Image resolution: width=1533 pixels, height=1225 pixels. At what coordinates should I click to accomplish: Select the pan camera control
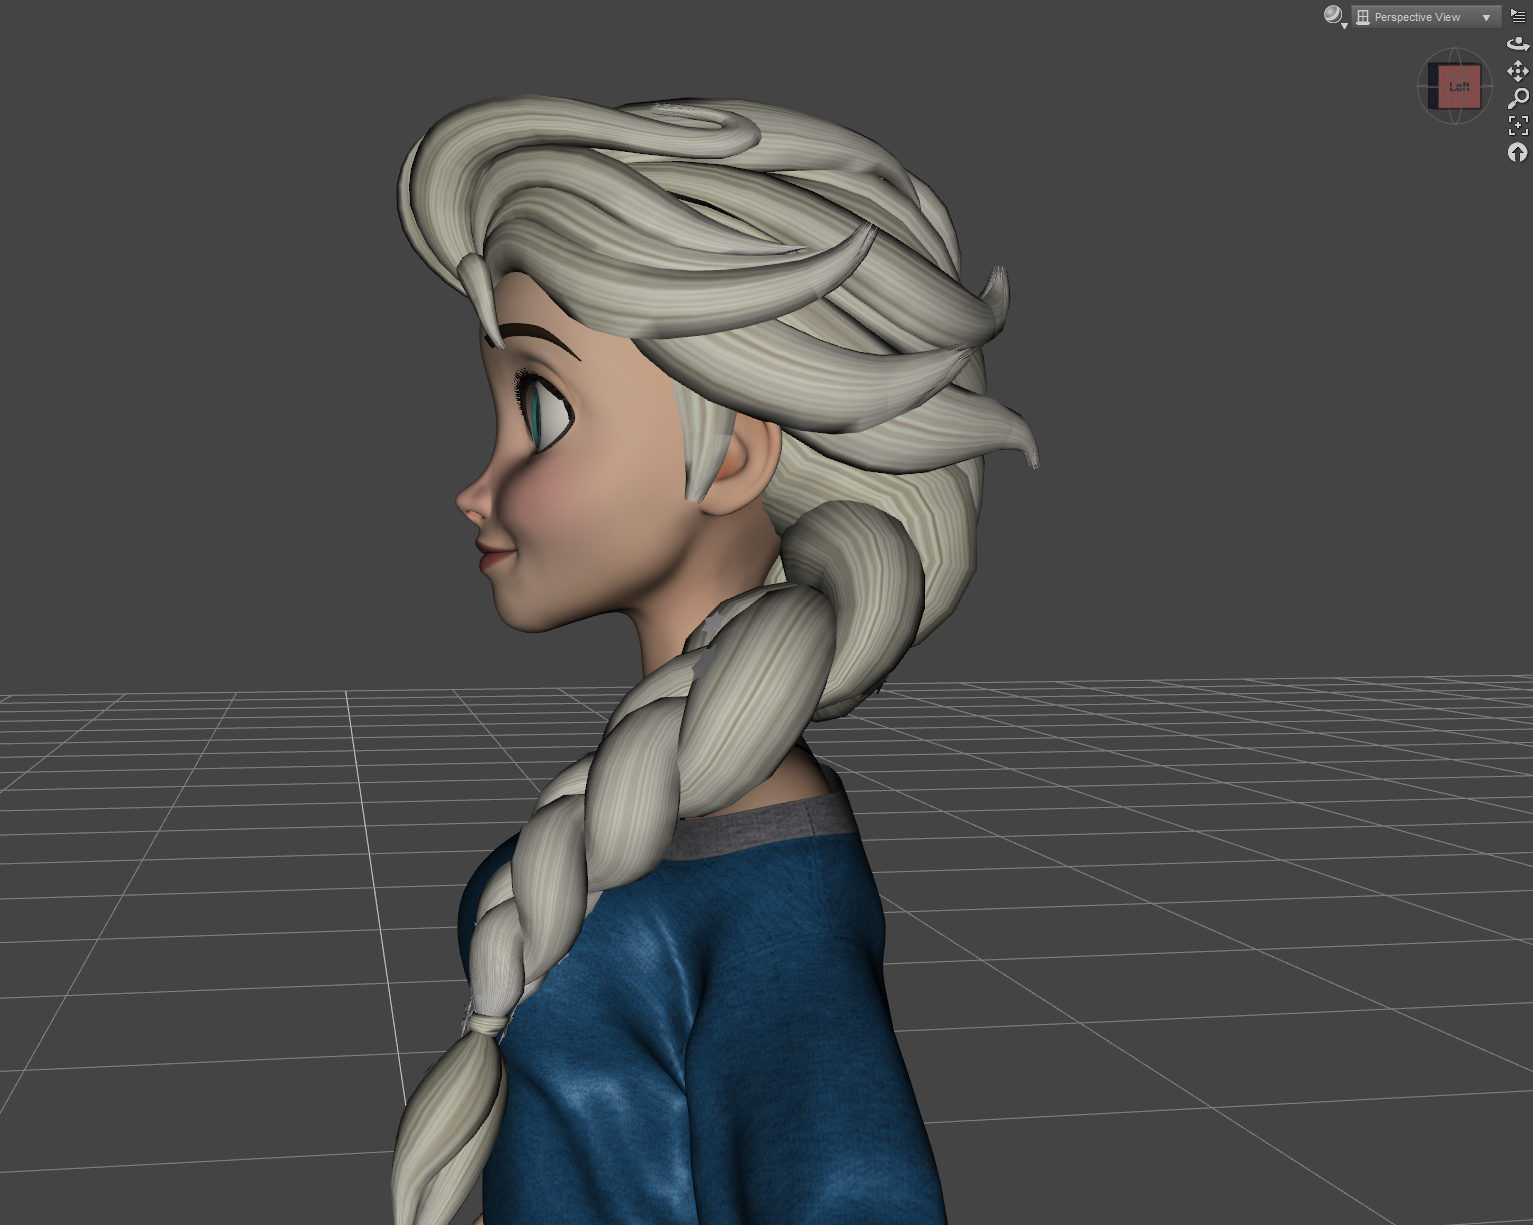[1518, 71]
